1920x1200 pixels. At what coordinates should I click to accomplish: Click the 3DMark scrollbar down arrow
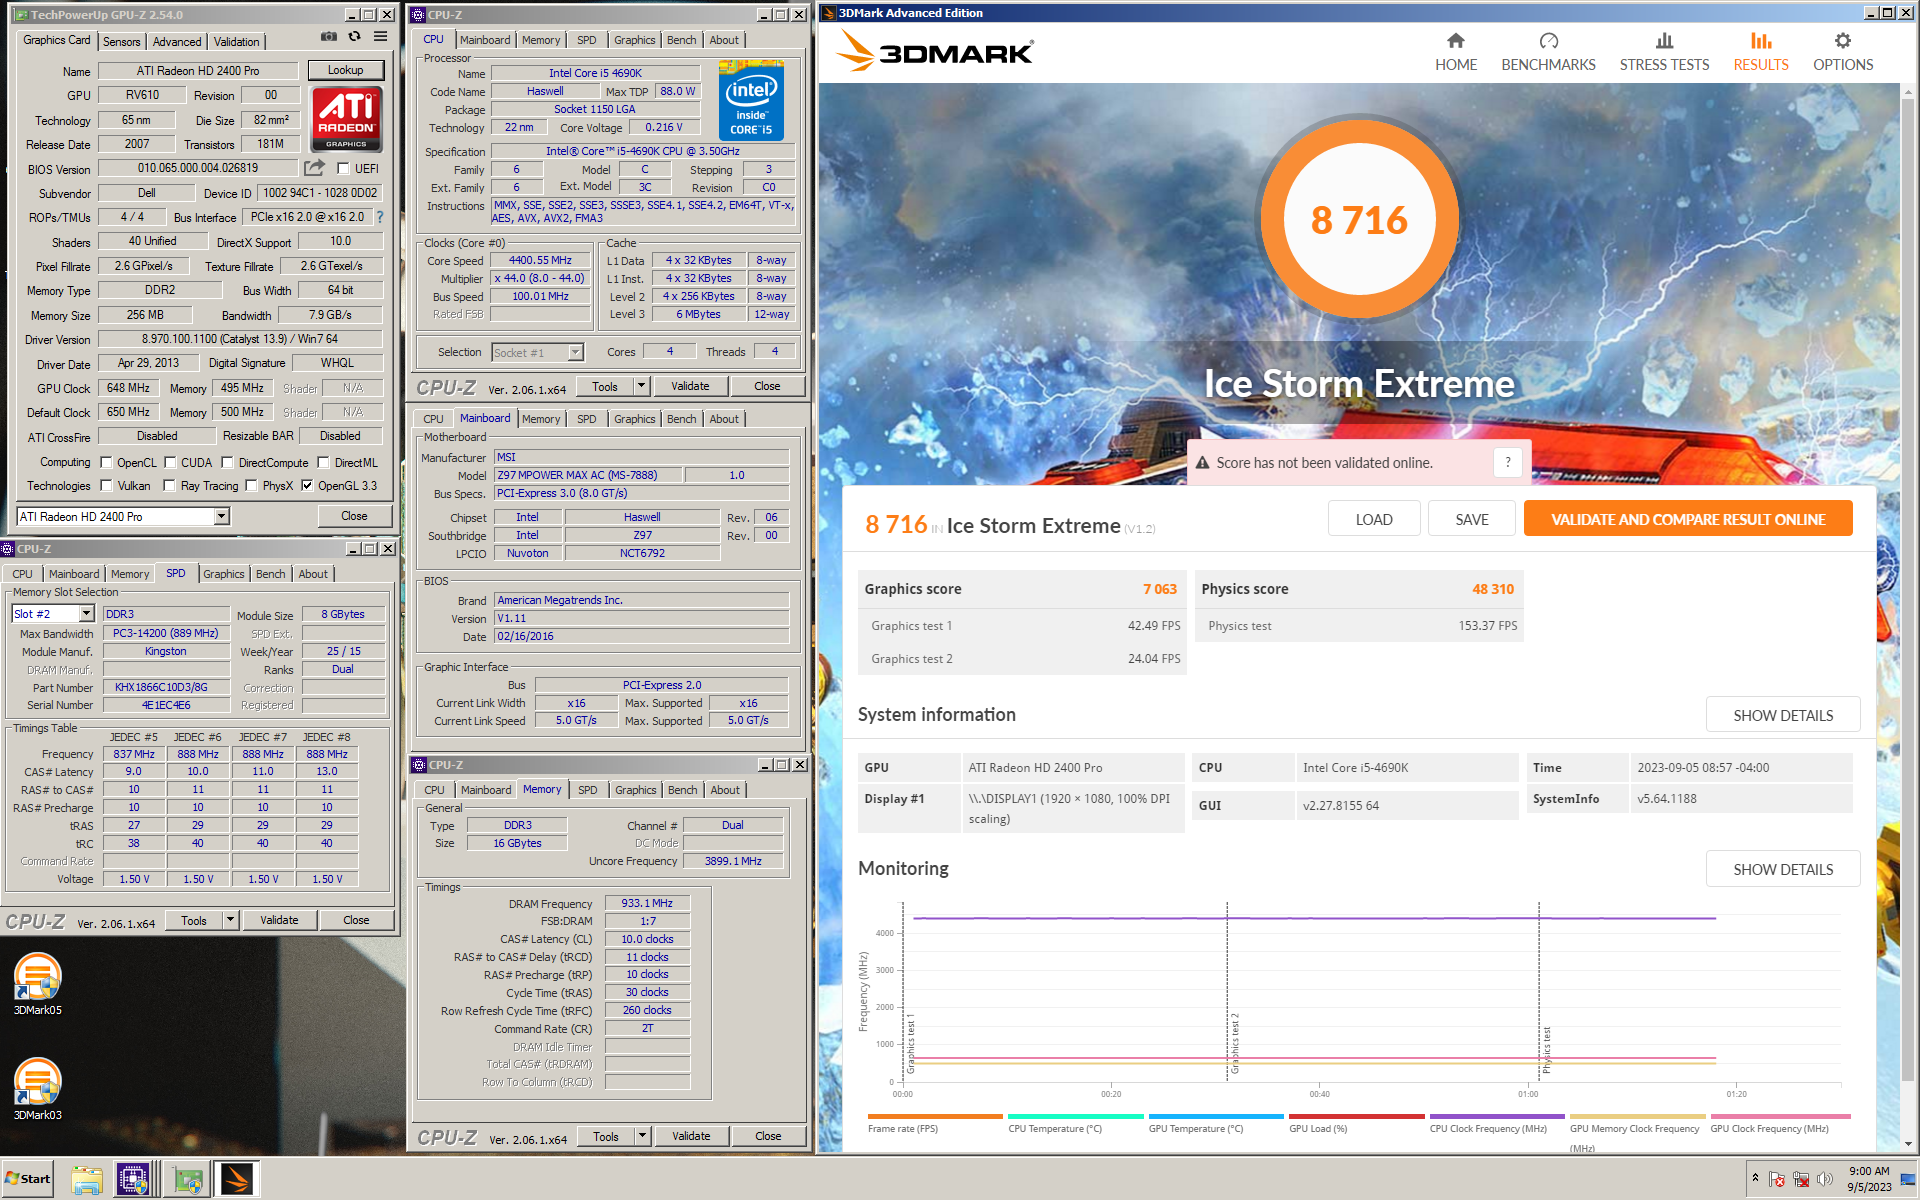[1909, 1144]
